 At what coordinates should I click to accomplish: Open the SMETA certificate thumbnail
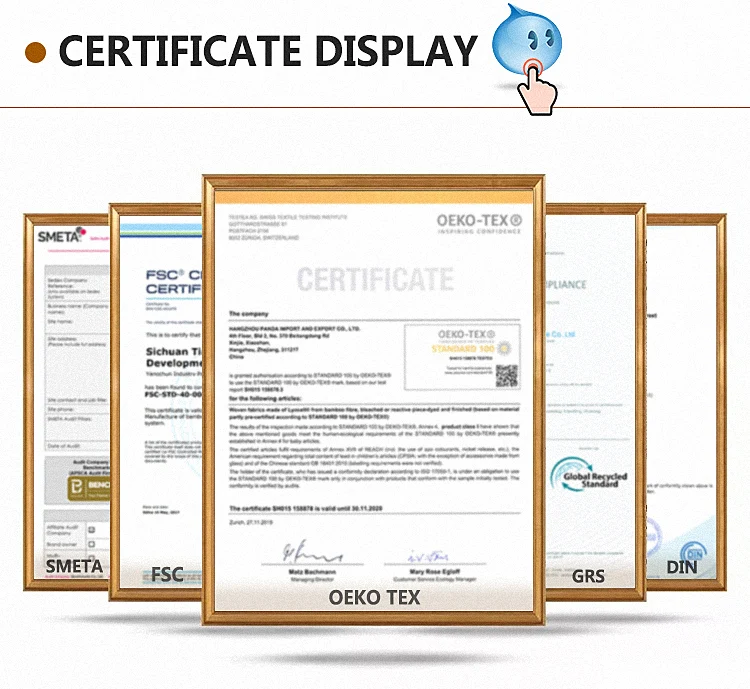tap(66, 402)
